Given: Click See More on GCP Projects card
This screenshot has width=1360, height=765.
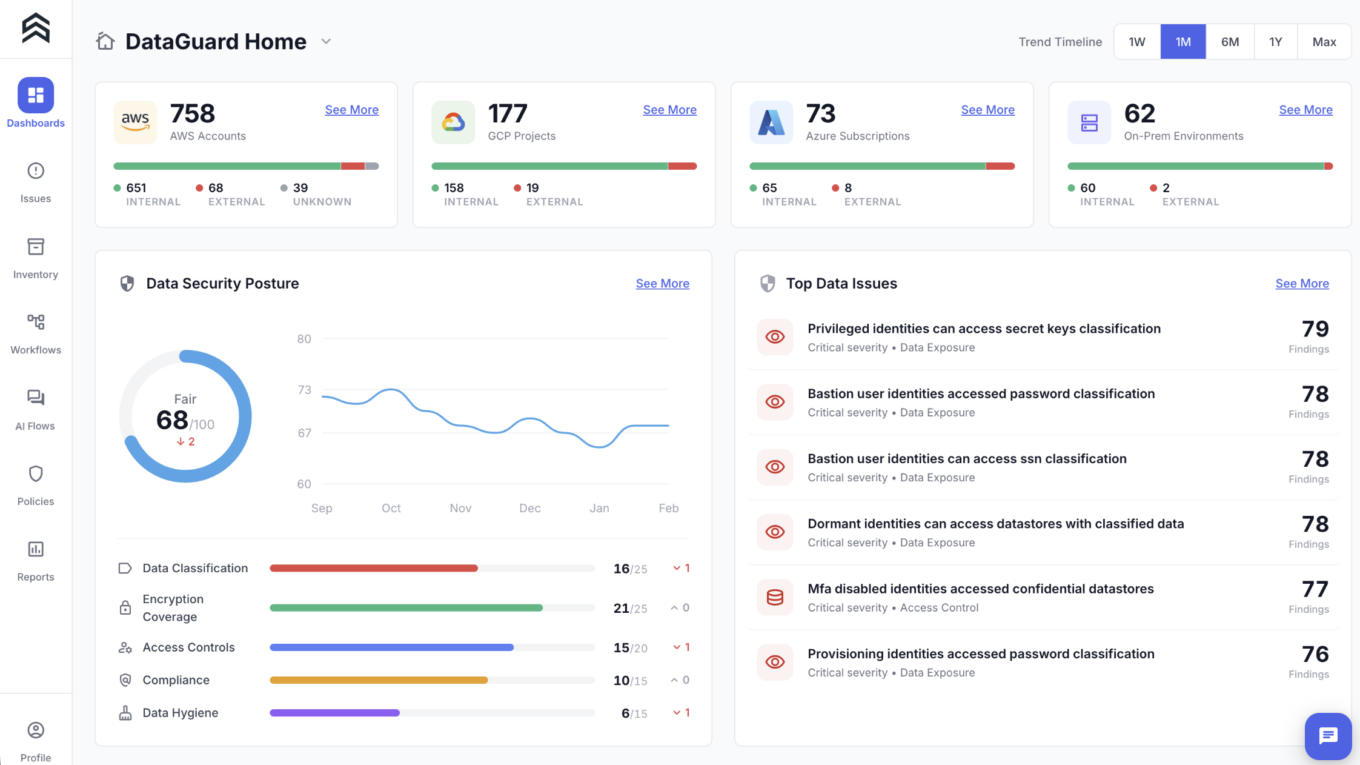Looking at the screenshot, I should point(670,110).
